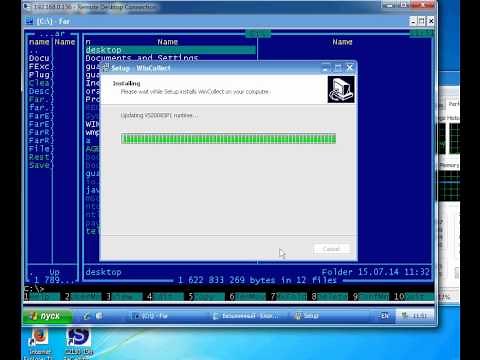Minimize the Setup WinCollect window
480x360 pixels.
coord(326,68)
